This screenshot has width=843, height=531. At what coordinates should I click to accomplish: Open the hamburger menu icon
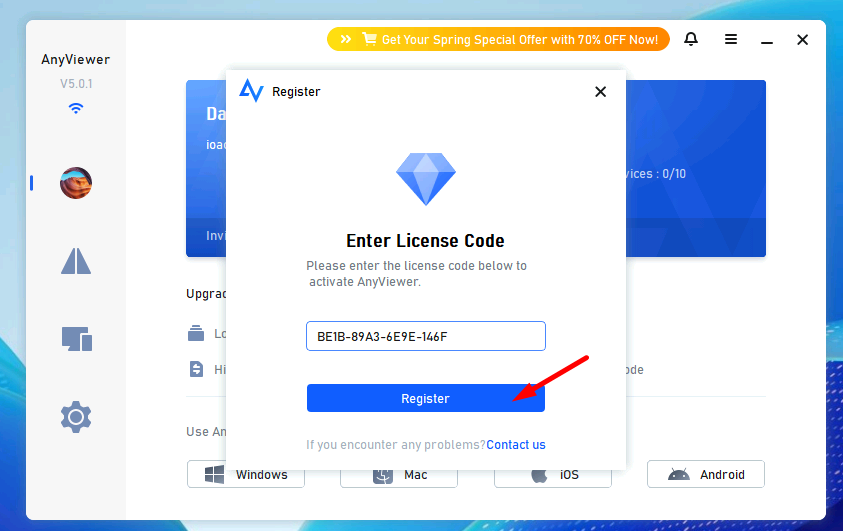(731, 39)
